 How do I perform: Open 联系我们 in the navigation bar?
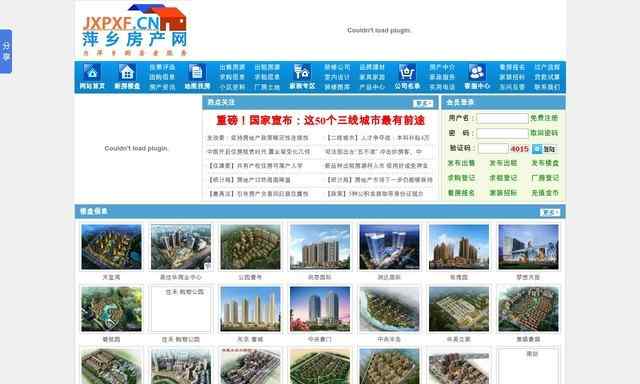tap(547, 87)
